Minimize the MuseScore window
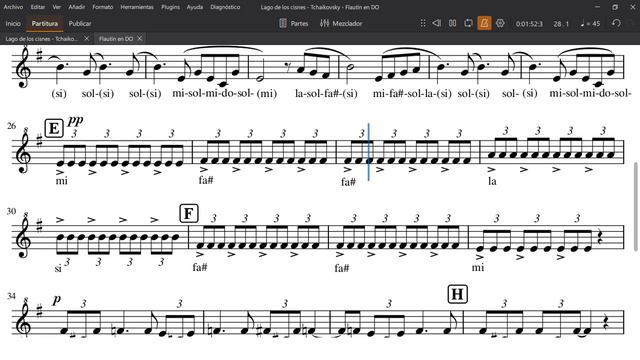This screenshot has height=360, width=640. point(598,7)
